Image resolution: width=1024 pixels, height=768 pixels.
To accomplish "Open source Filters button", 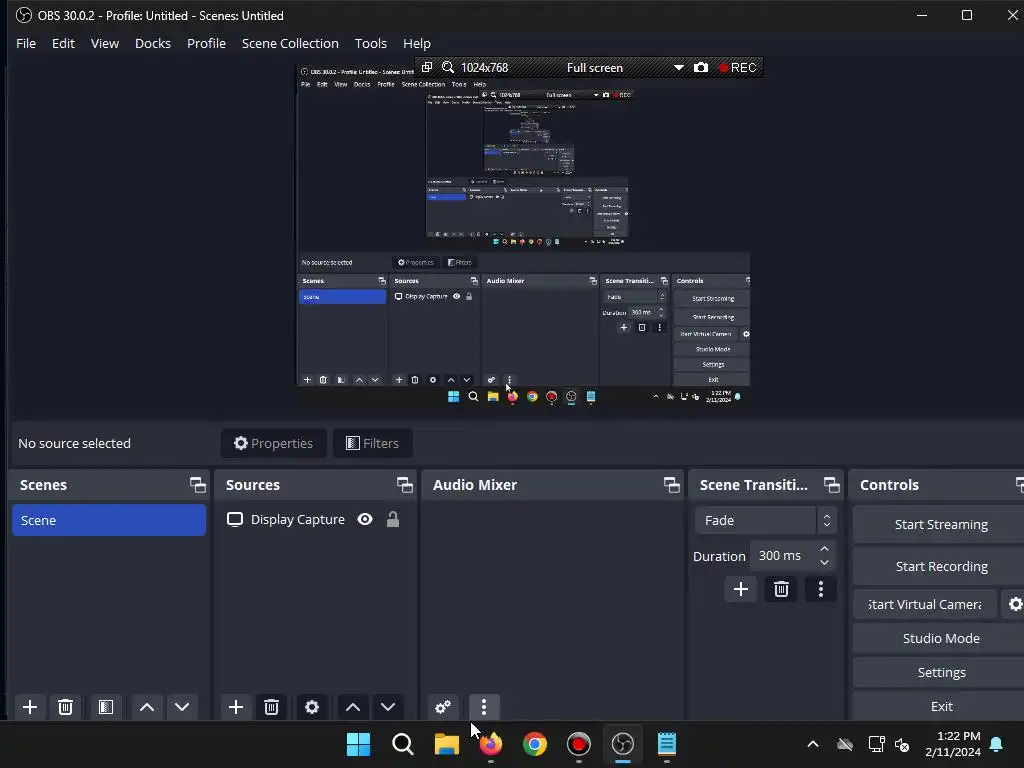I will point(372,443).
